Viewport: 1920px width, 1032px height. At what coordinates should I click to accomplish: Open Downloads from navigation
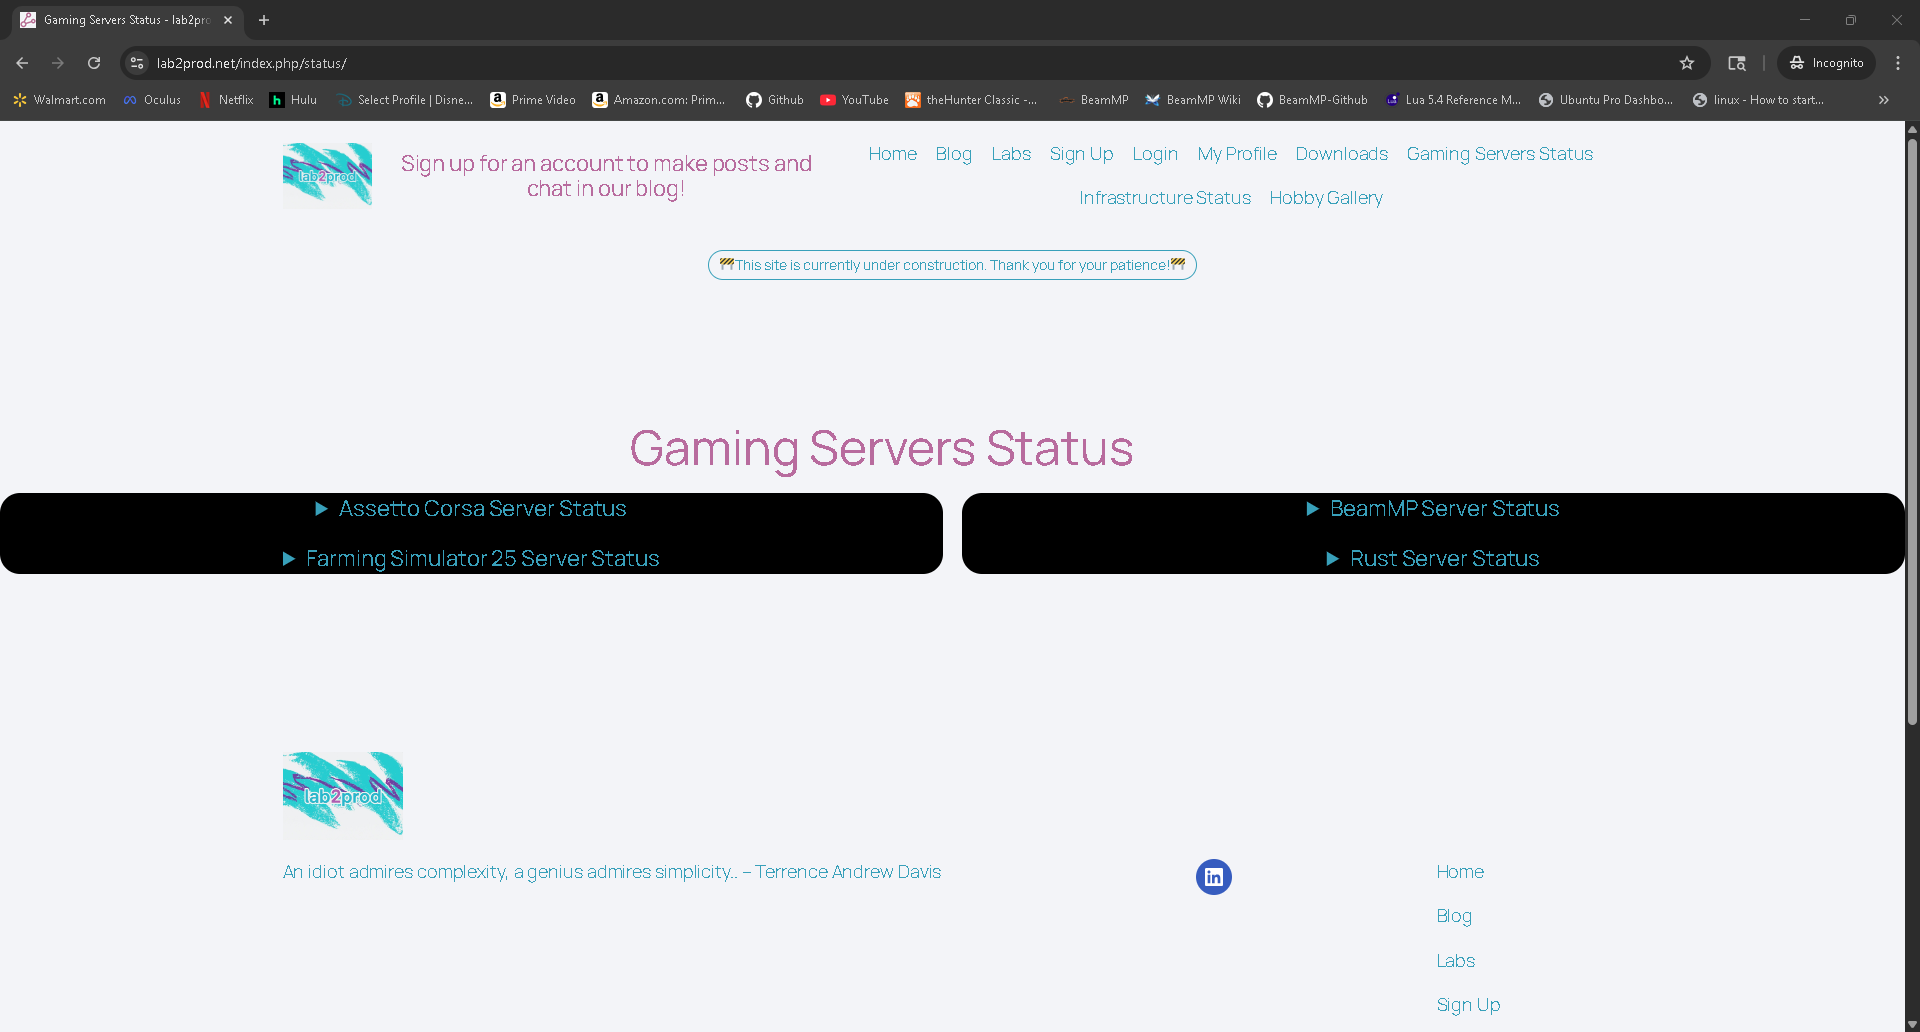[x=1342, y=154]
